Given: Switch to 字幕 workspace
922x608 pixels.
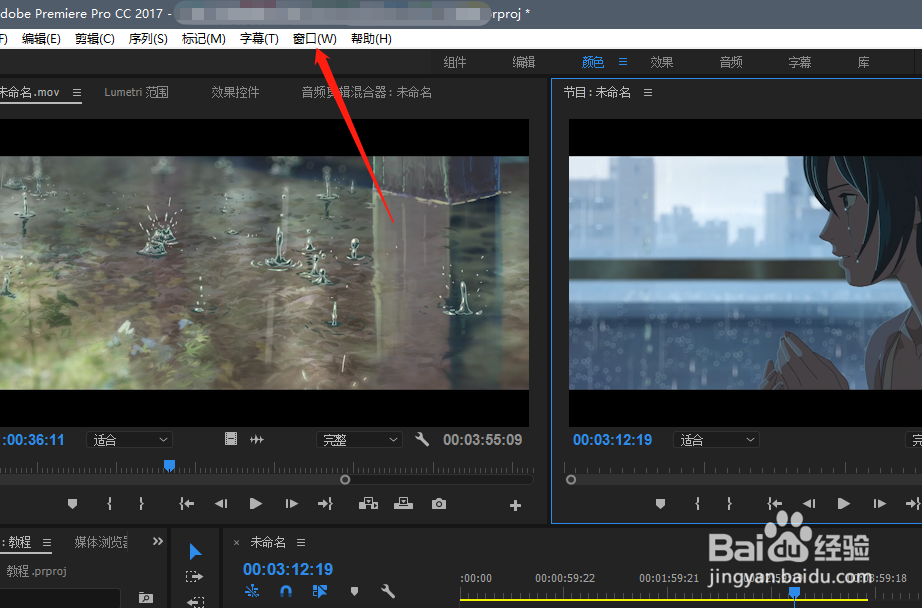Looking at the screenshot, I should coord(800,62).
